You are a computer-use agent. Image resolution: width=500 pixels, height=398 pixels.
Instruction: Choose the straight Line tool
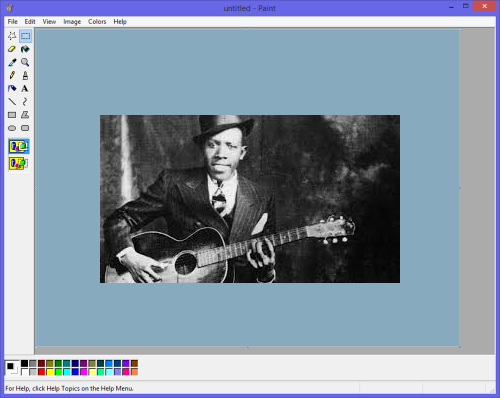pyautogui.click(x=12, y=102)
